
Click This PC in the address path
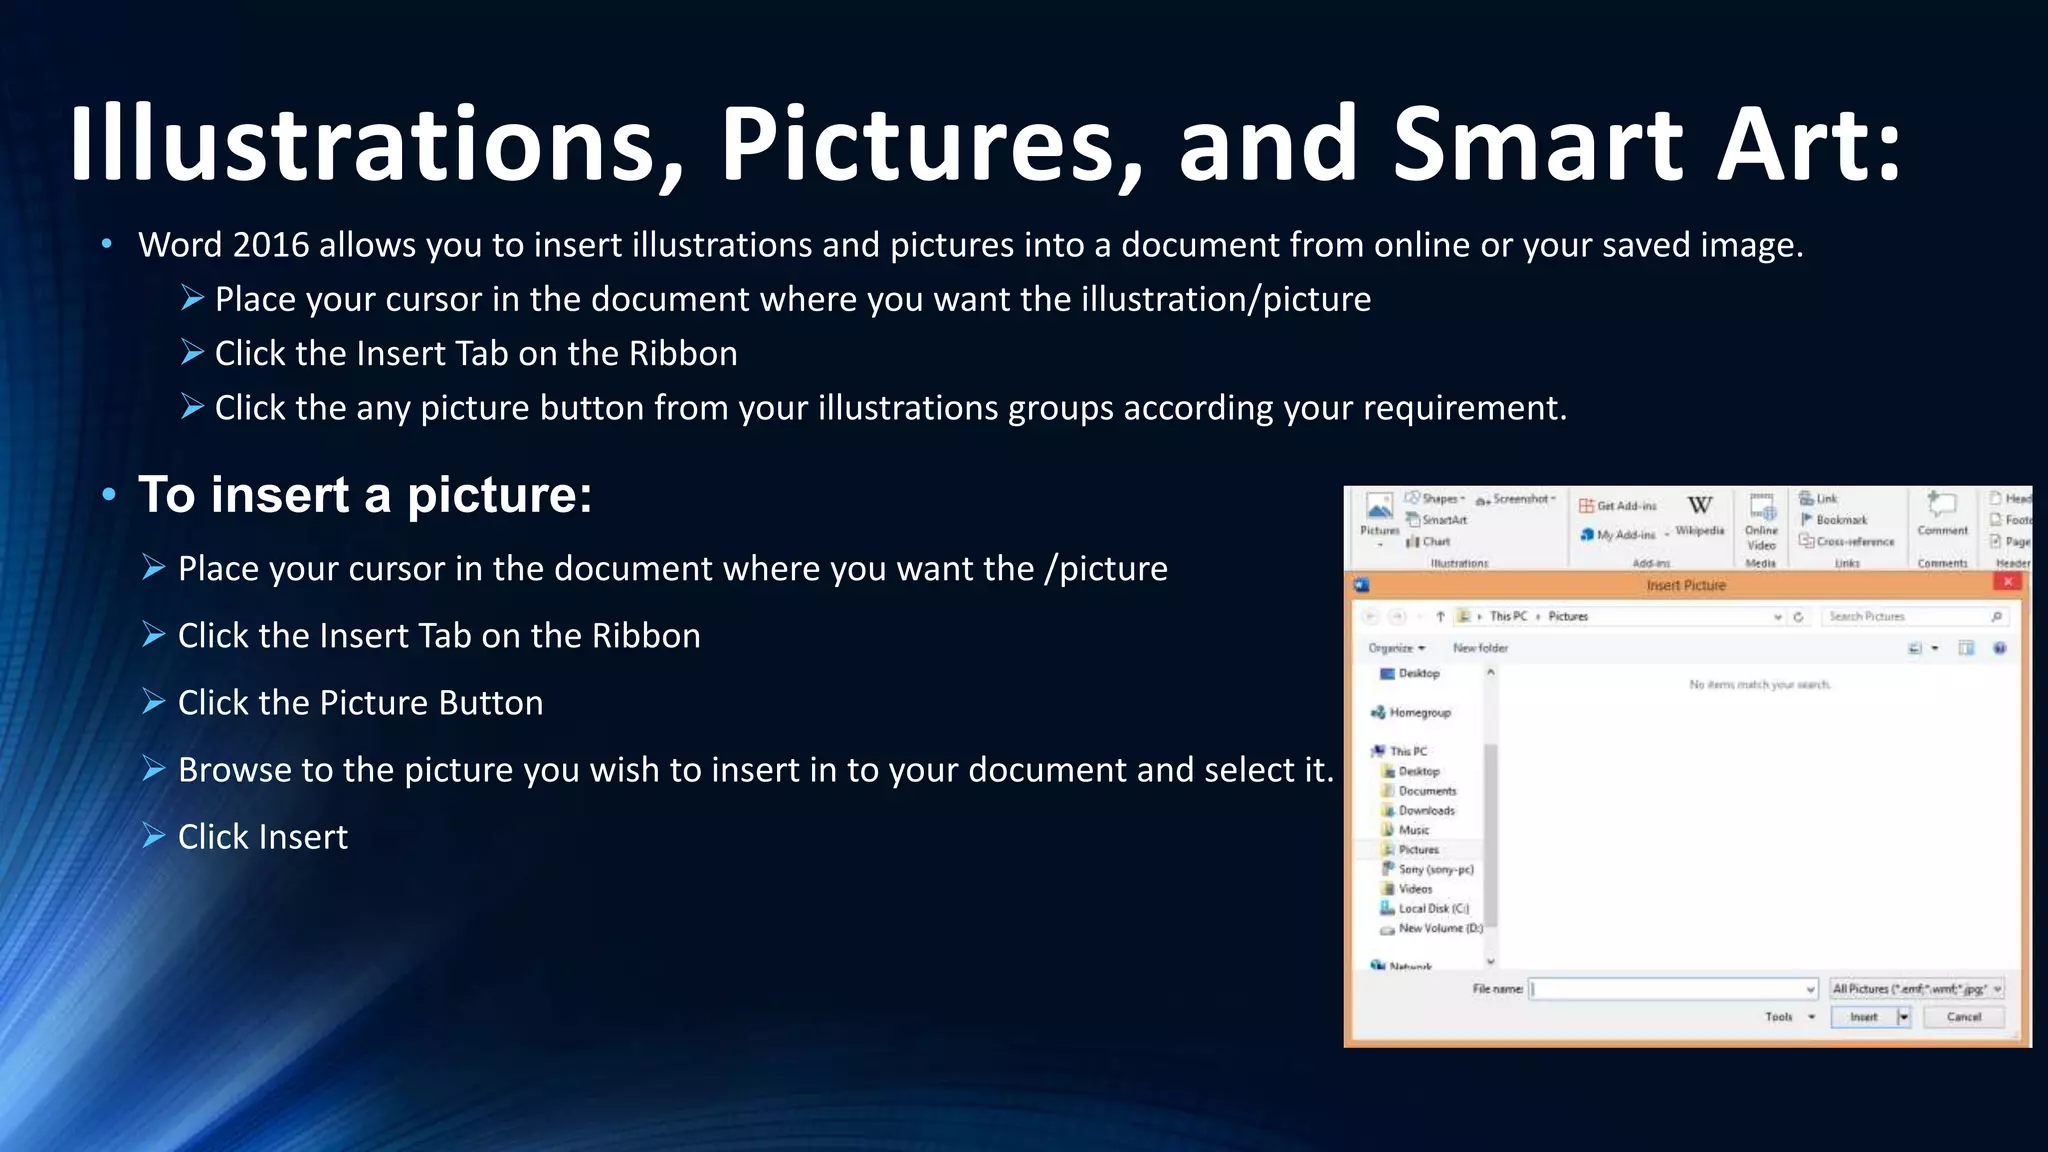pos(1509,616)
